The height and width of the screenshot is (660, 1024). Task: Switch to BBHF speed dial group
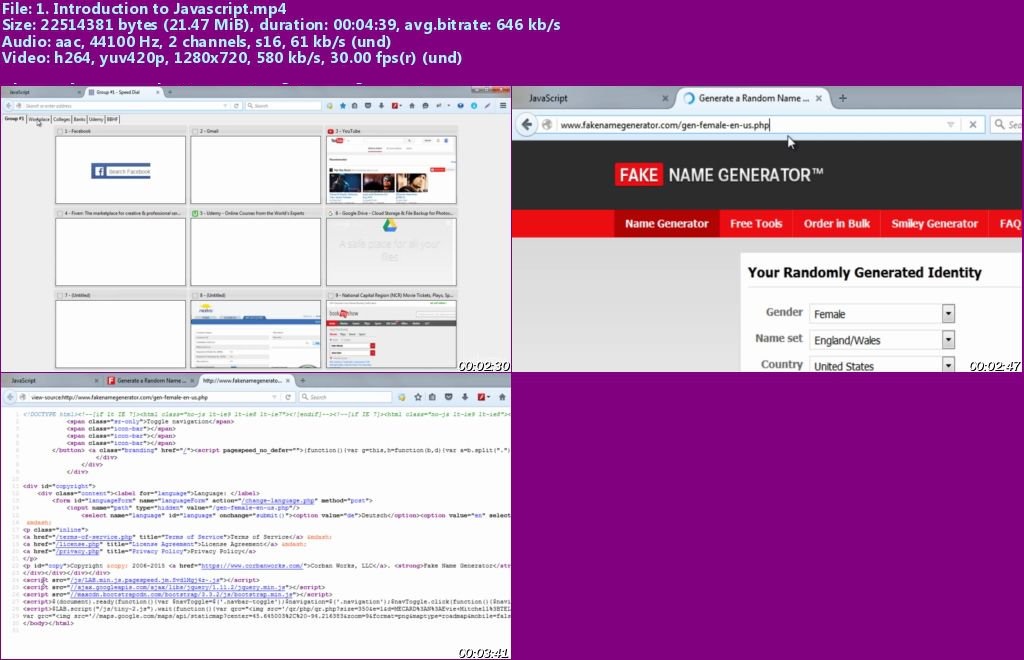(112, 119)
